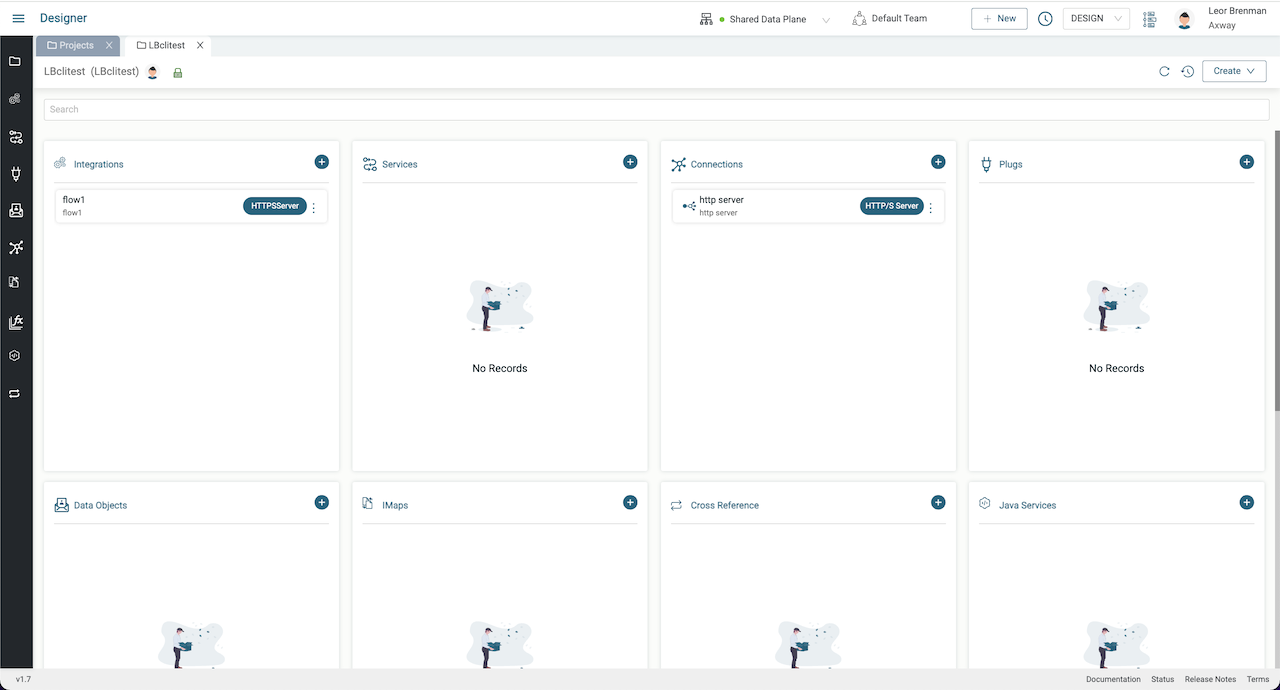The width and height of the screenshot is (1280, 690).
Task: Open the Status link in footer
Action: point(1162,679)
